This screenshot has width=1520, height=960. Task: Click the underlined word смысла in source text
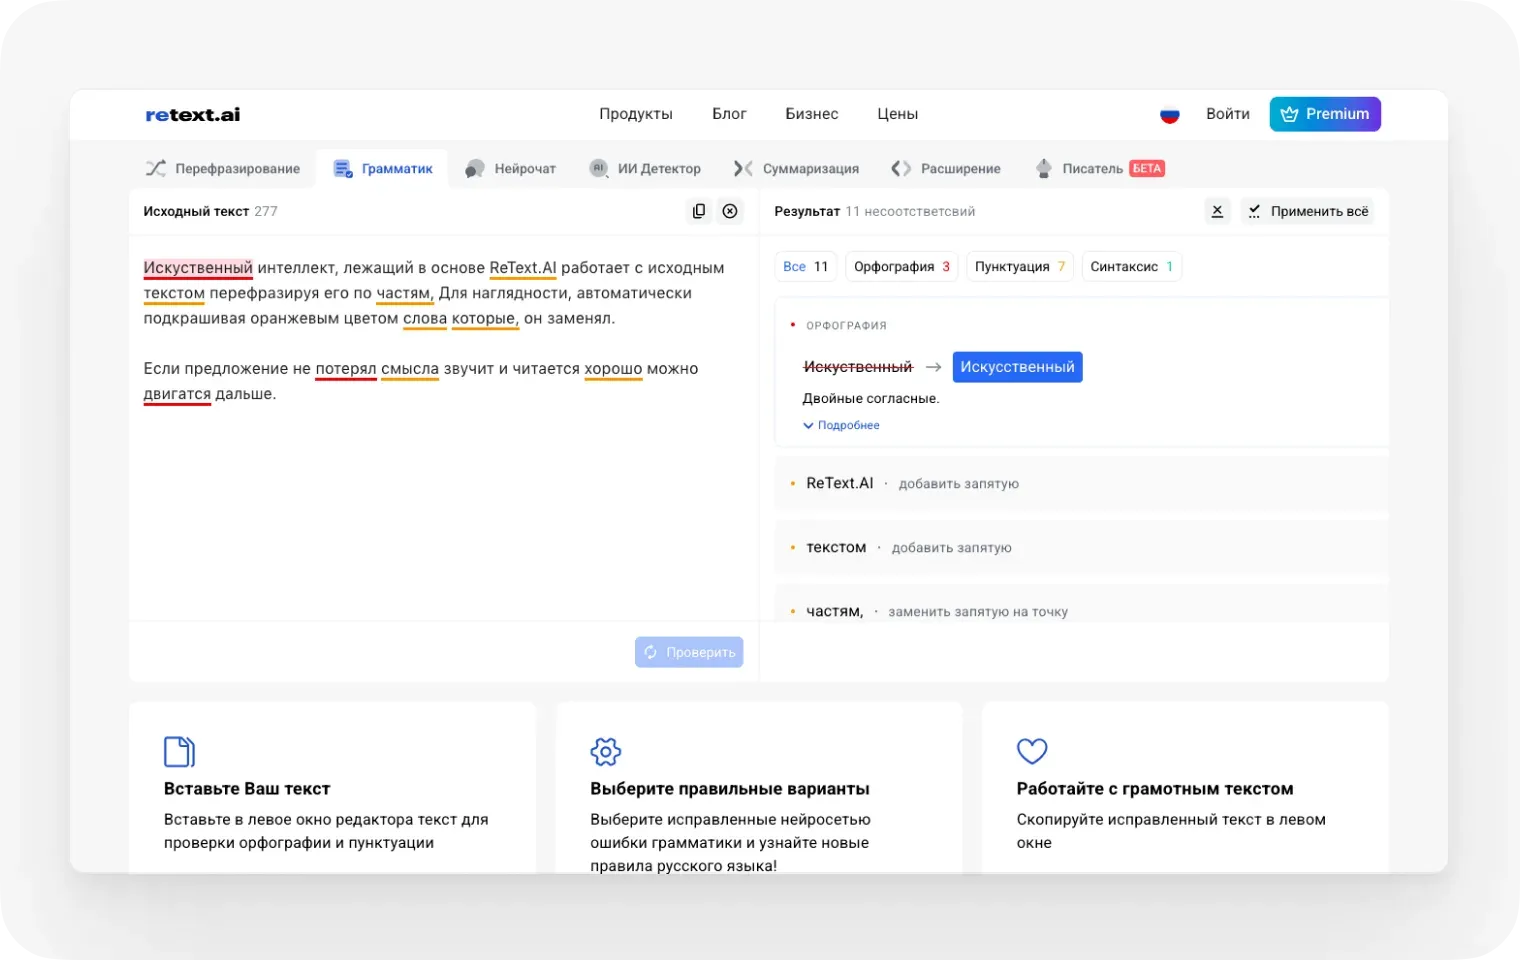[410, 369]
